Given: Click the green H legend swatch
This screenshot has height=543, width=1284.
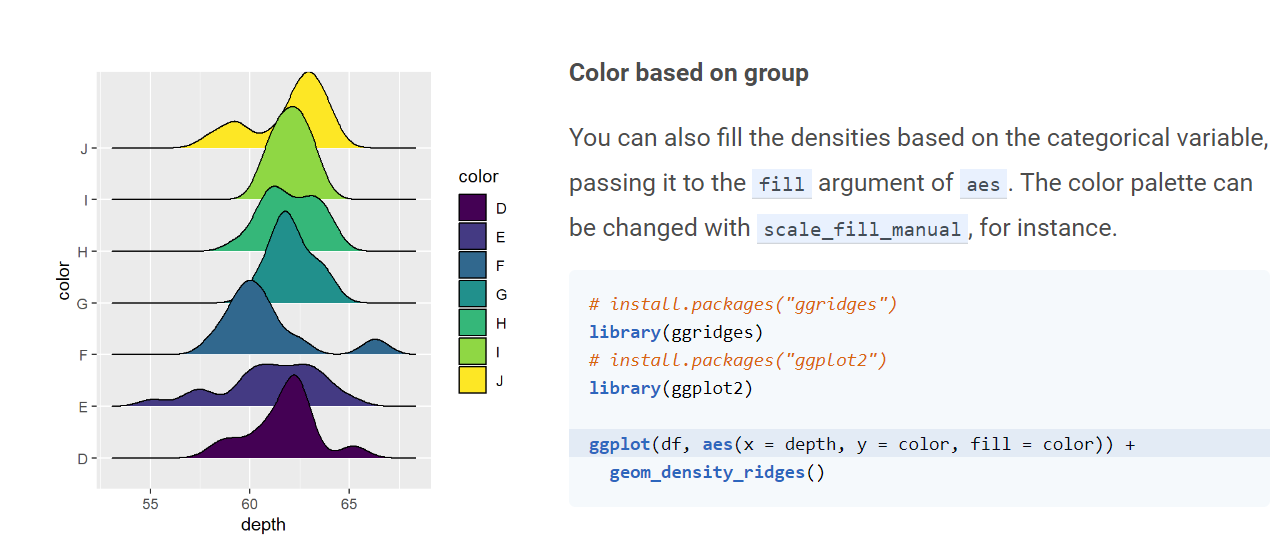Looking at the screenshot, I should pyautogui.click(x=472, y=322).
